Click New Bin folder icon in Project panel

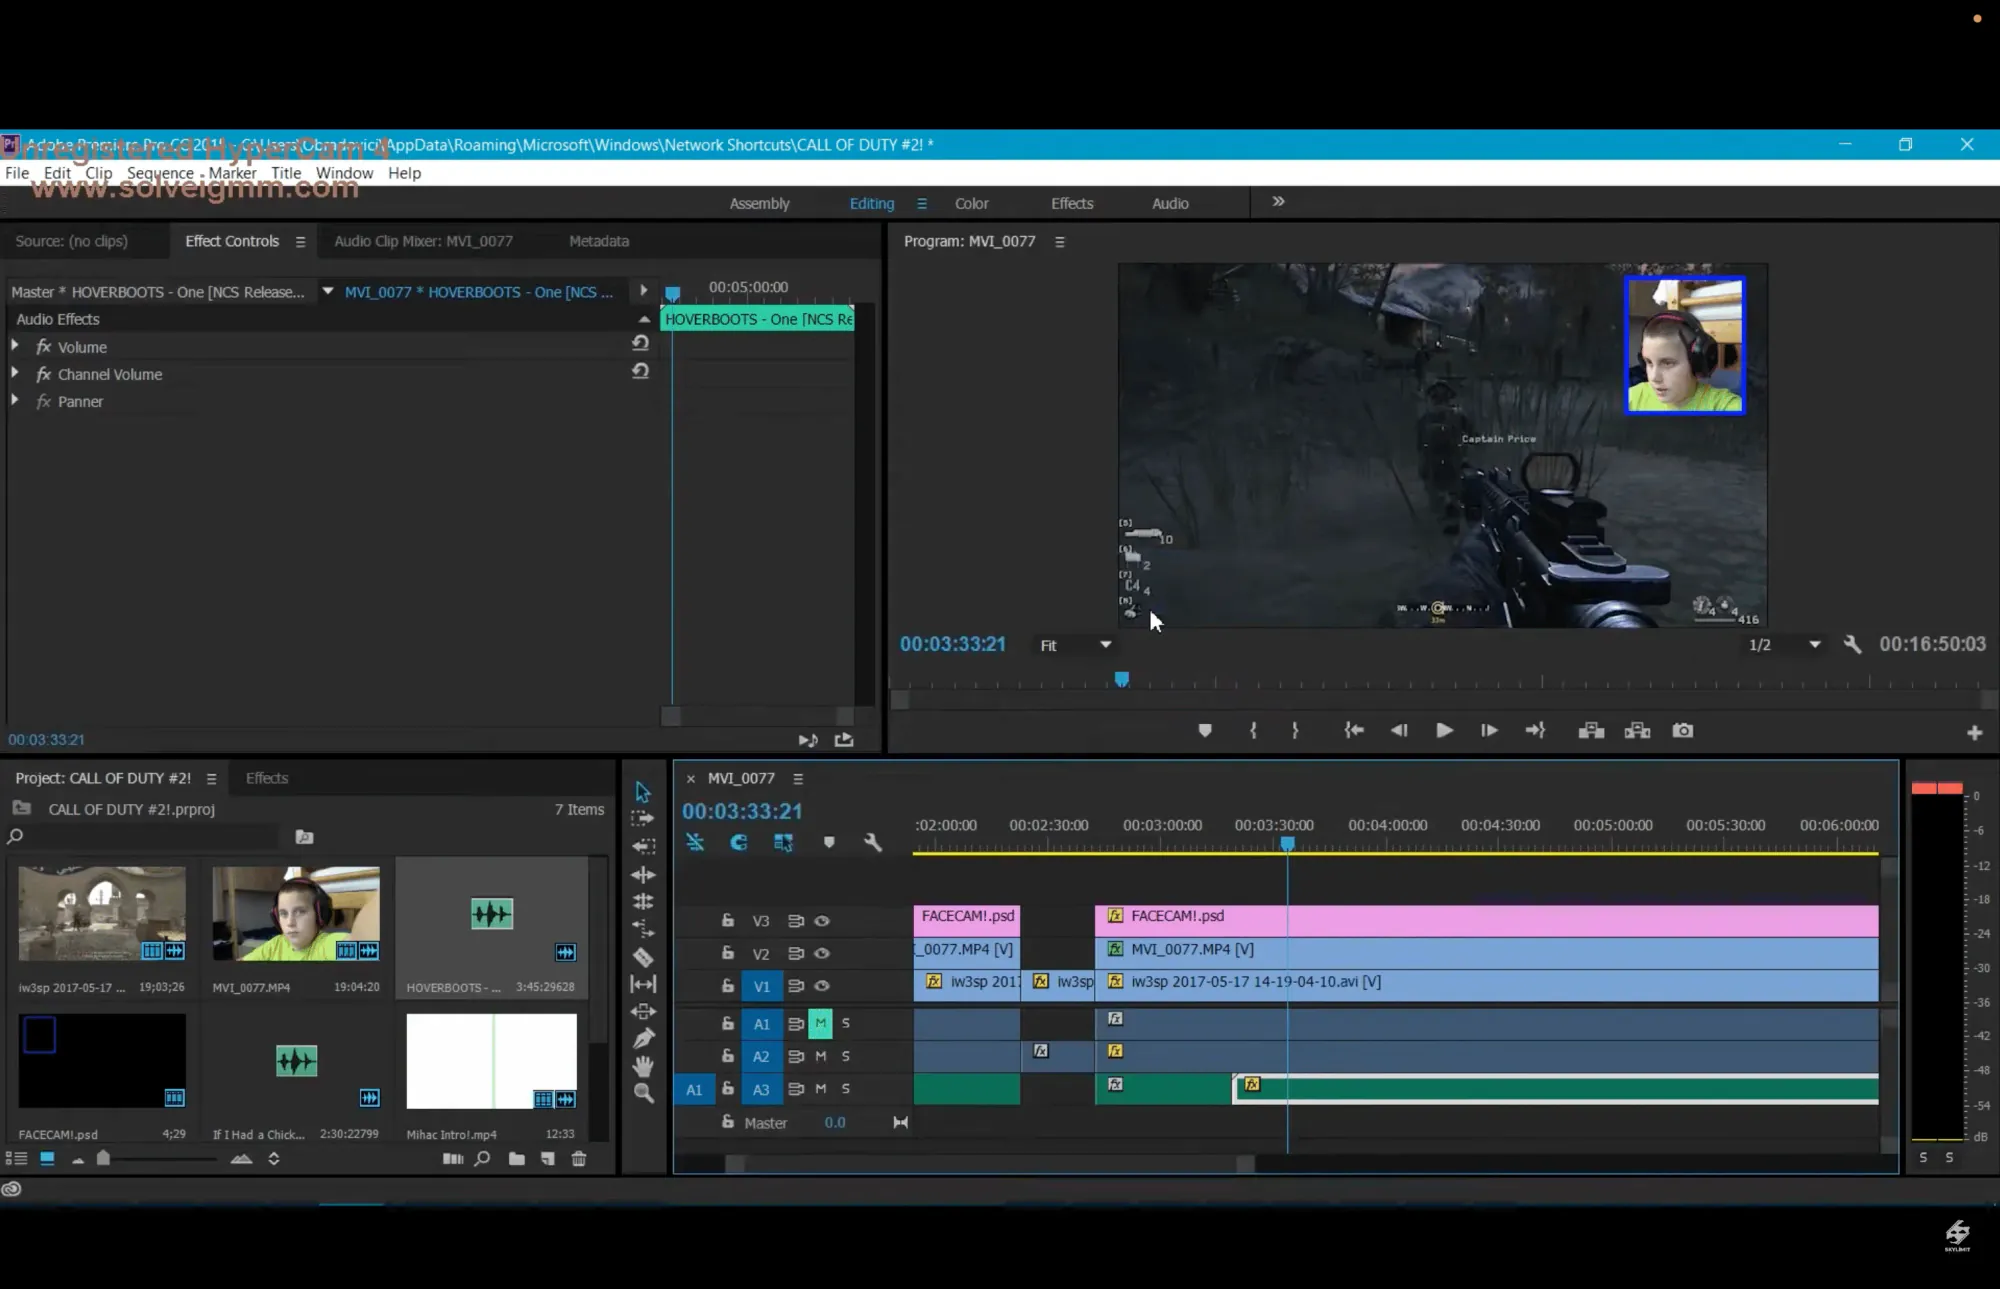516,1159
